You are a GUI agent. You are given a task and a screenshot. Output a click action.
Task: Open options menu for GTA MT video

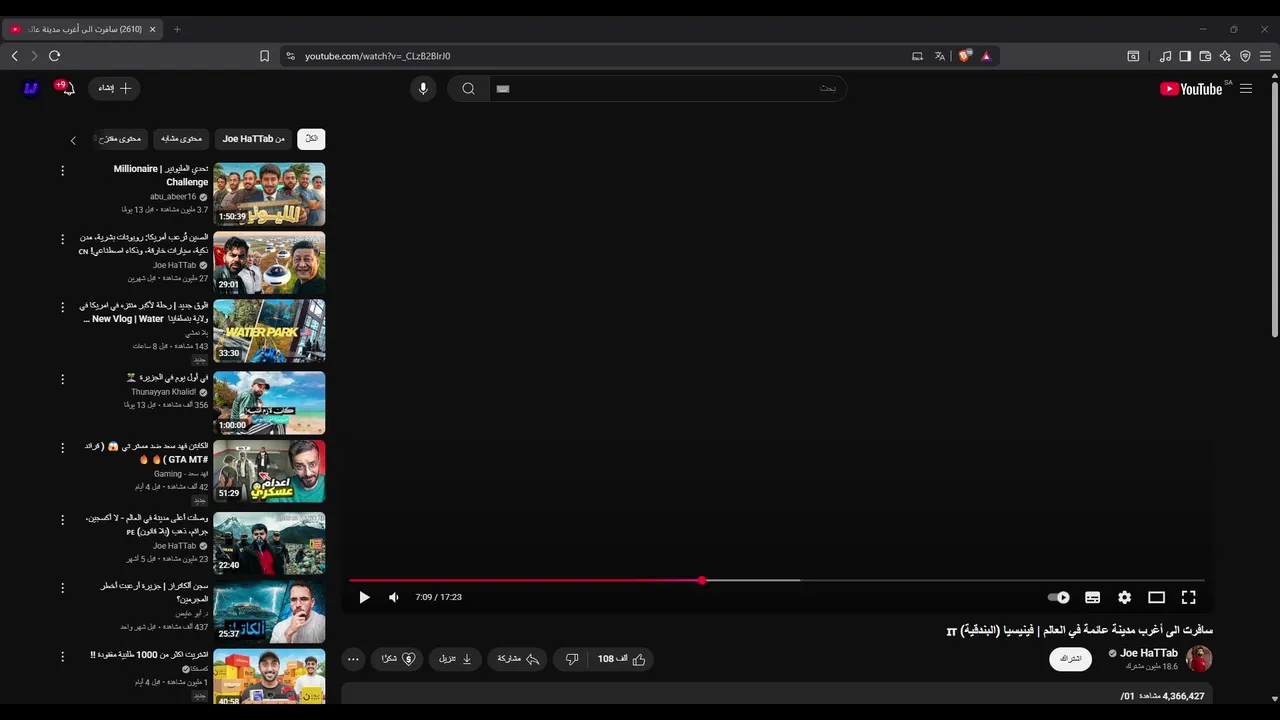(62, 447)
